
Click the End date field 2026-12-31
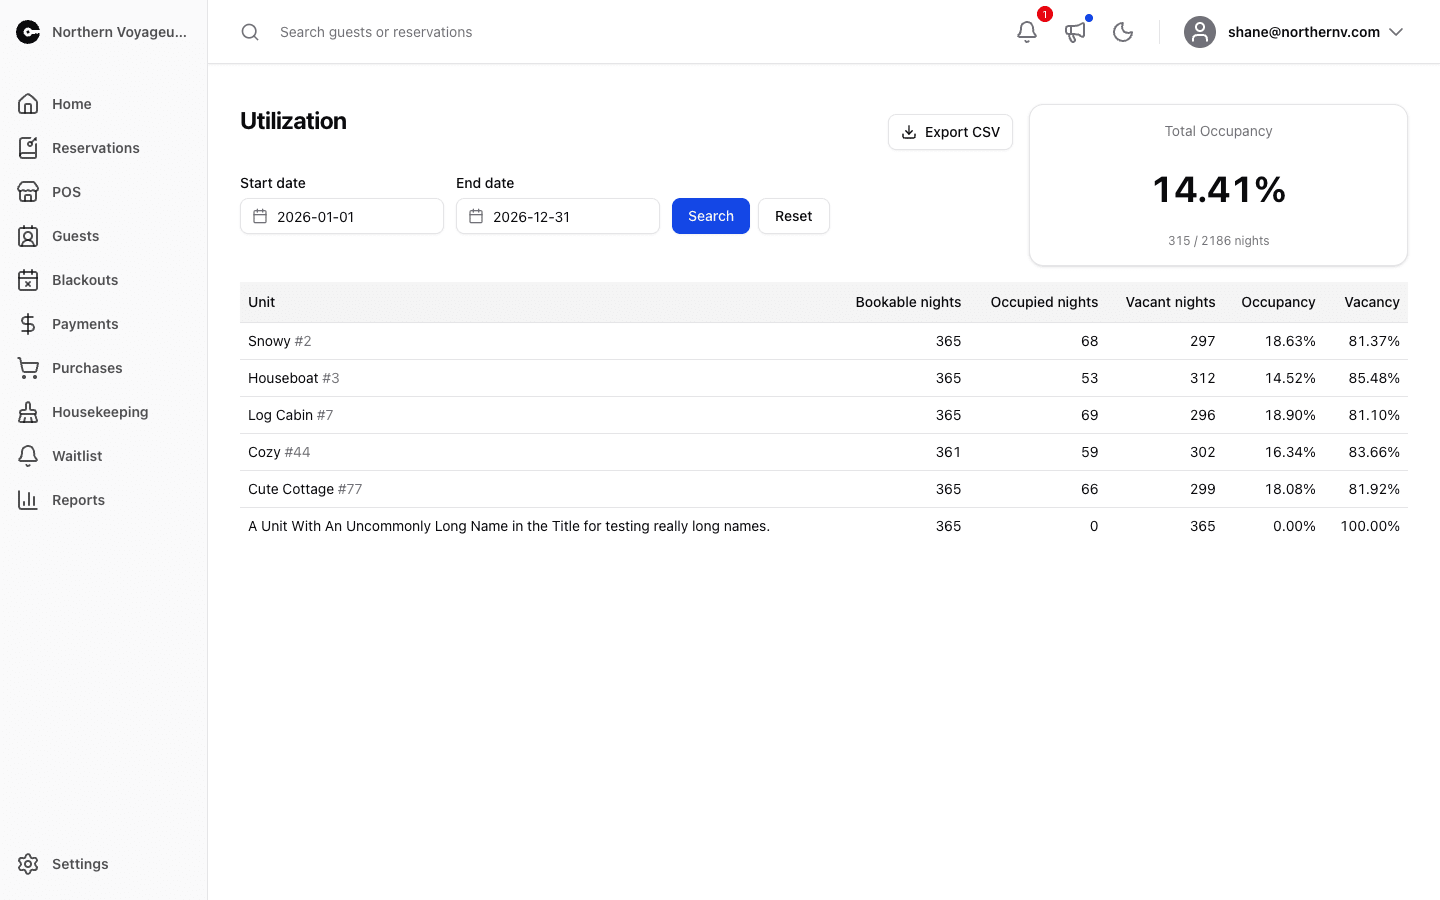558,216
